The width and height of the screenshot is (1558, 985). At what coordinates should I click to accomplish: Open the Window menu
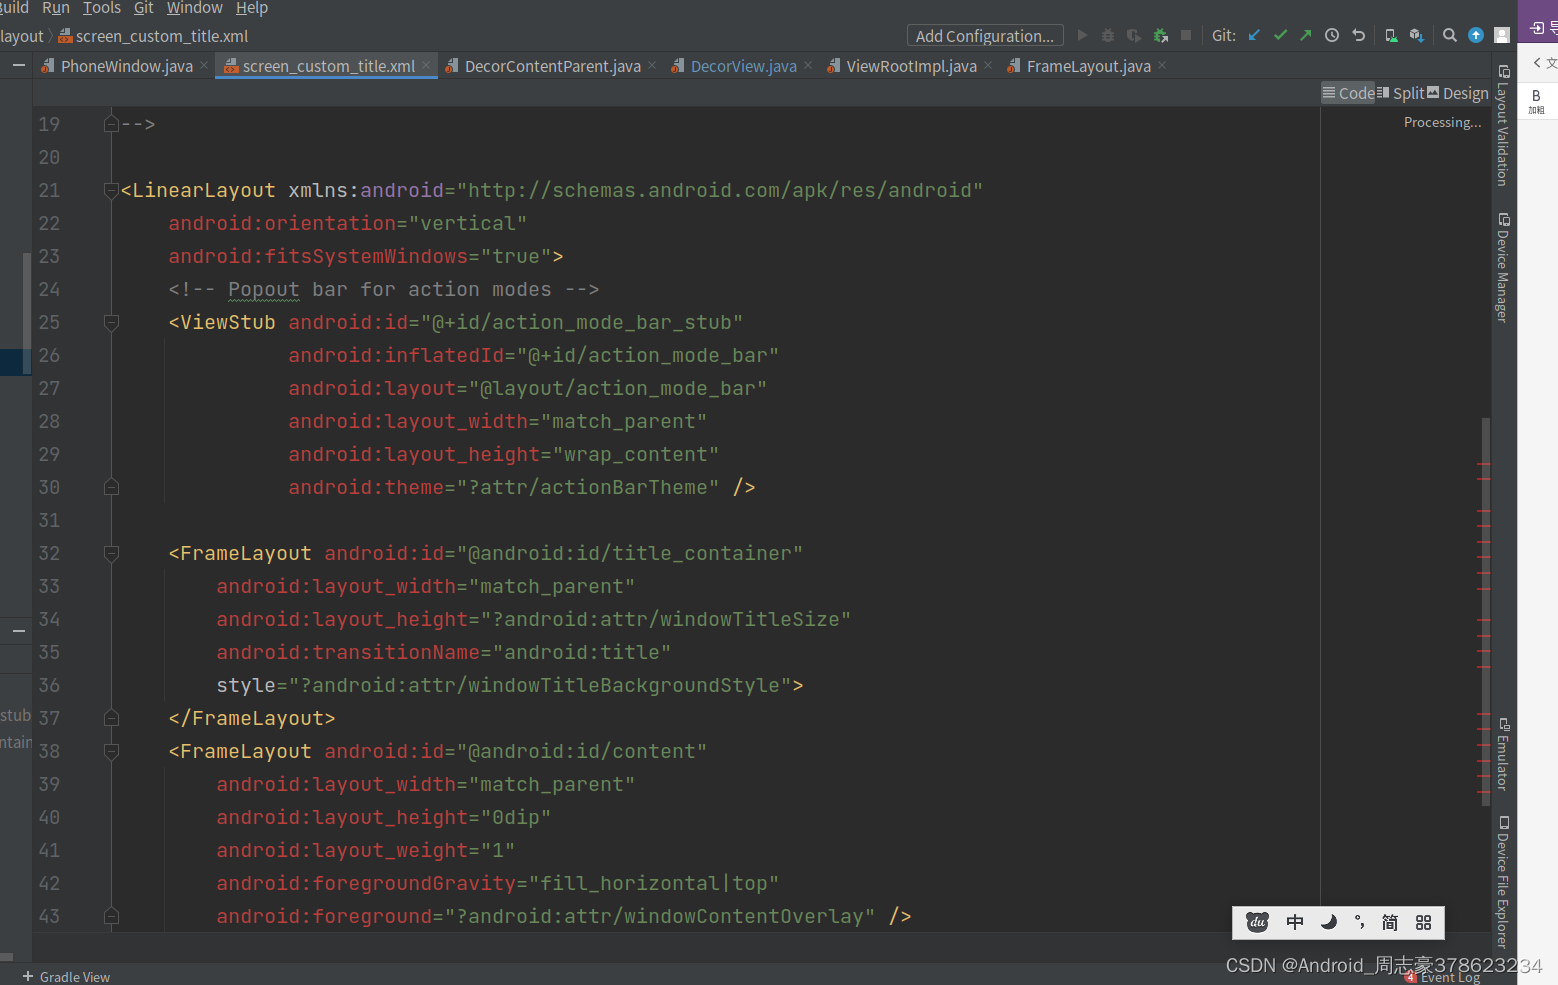tap(195, 8)
